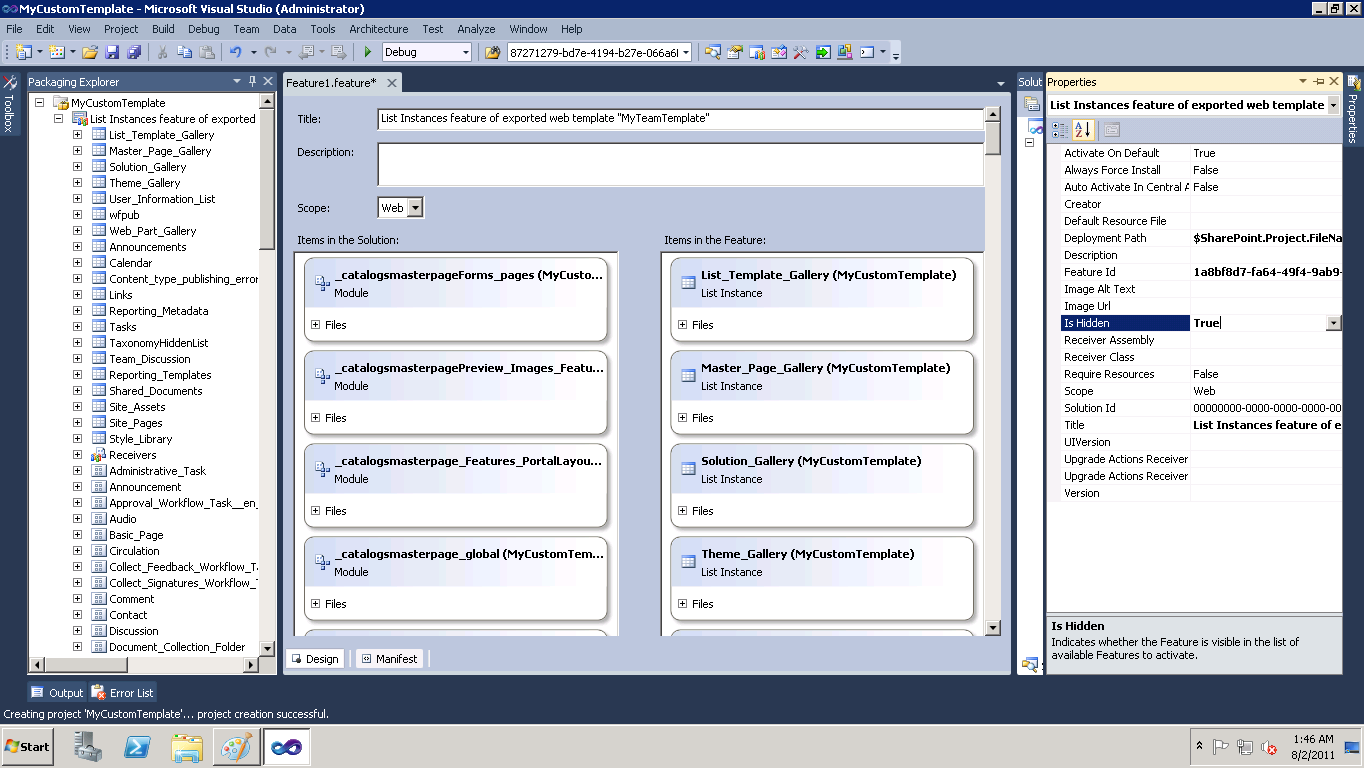
Task: Expand the List_Template_Gallery tree node
Action: pyautogui.click(x=77, y=135)
